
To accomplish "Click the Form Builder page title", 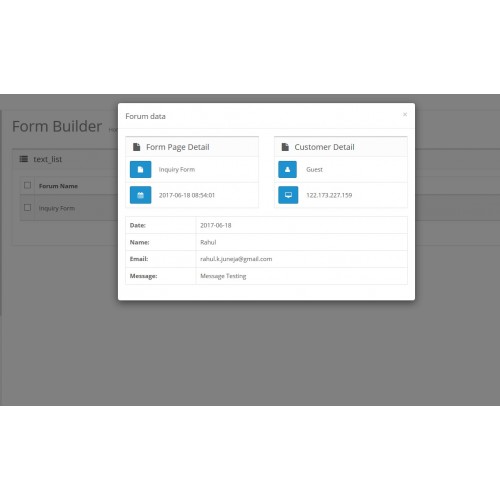I will [57, 126].
